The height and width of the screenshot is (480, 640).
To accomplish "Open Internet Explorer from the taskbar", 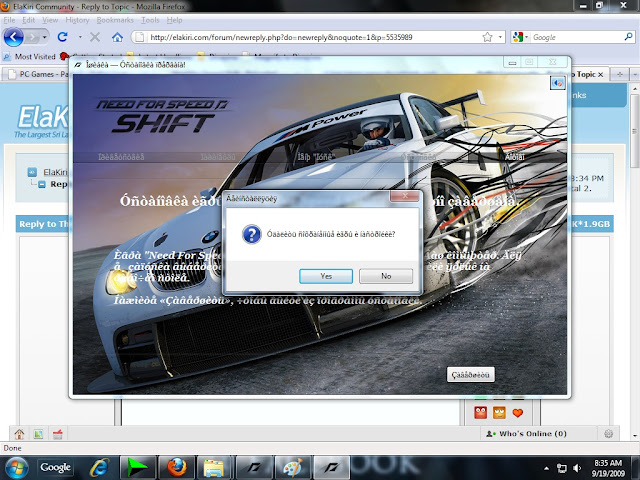I will click(x=99, y=467).
